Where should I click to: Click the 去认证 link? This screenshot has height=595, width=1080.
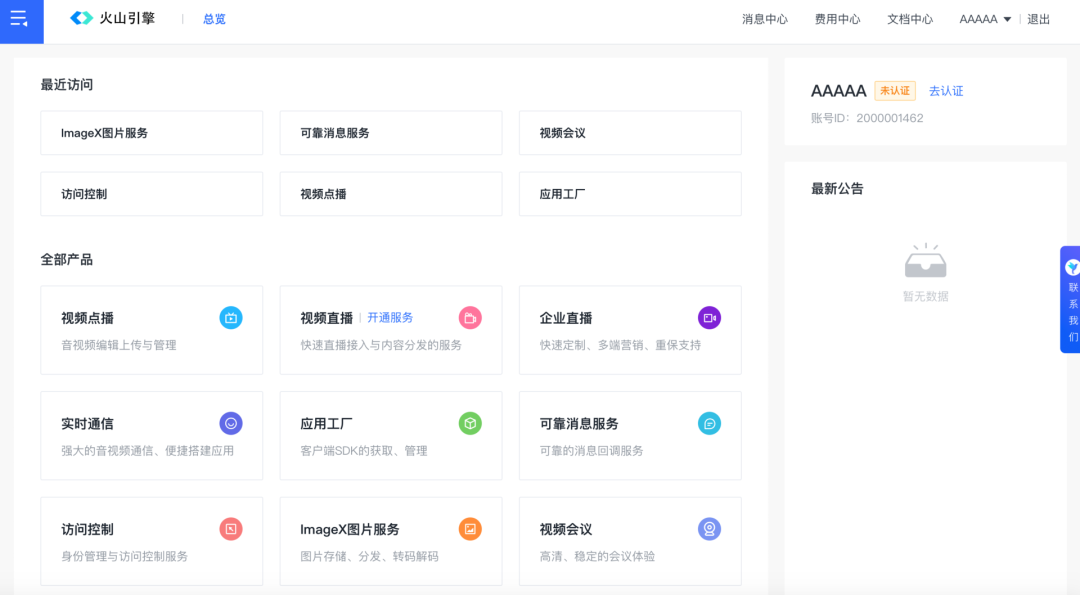(x=946, y=91)
